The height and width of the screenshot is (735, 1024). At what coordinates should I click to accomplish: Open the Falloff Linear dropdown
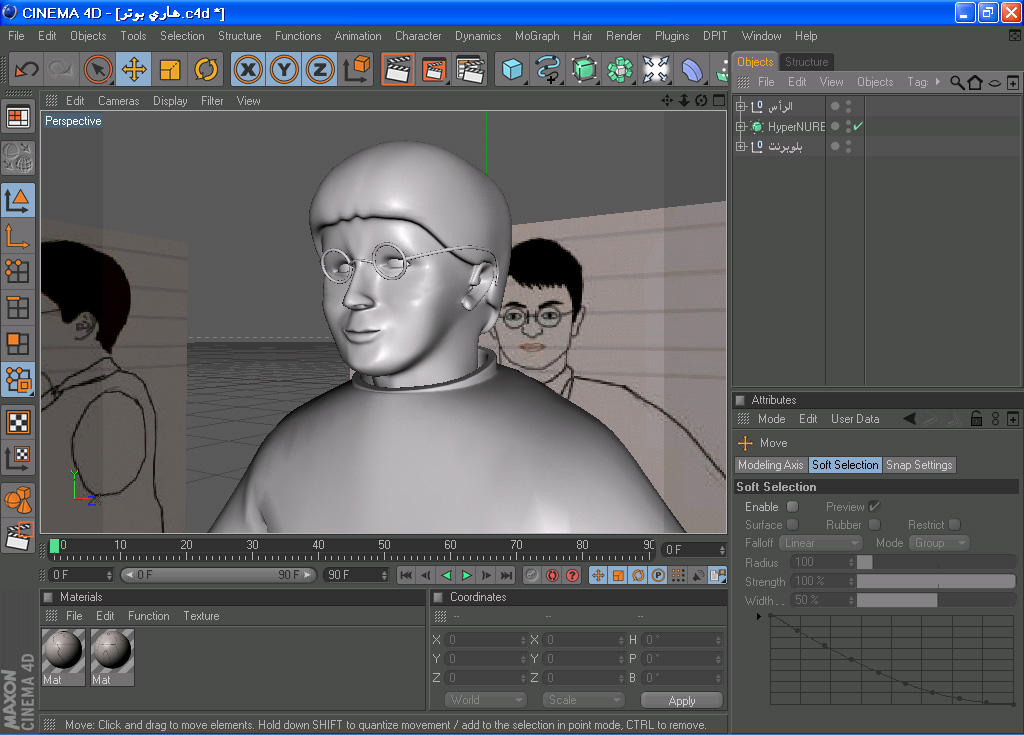point(821,543)
